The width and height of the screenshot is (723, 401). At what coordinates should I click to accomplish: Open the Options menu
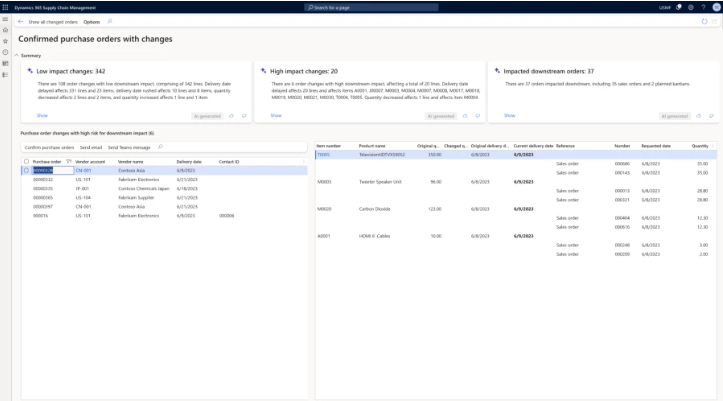pyautogui.click(x=91, y=21)
